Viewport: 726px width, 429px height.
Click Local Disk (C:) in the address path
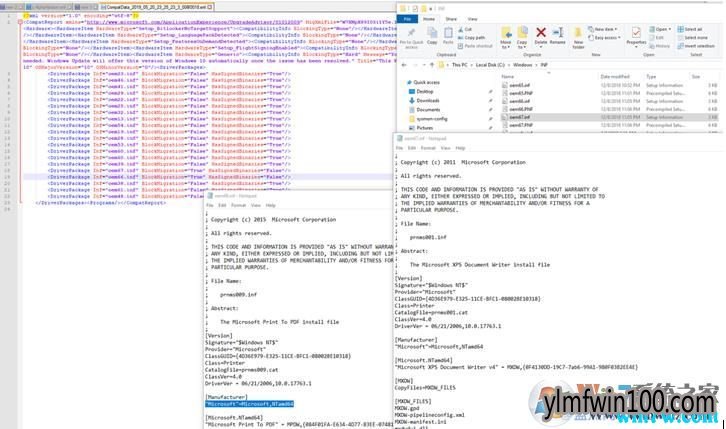(x=490, y=65)
